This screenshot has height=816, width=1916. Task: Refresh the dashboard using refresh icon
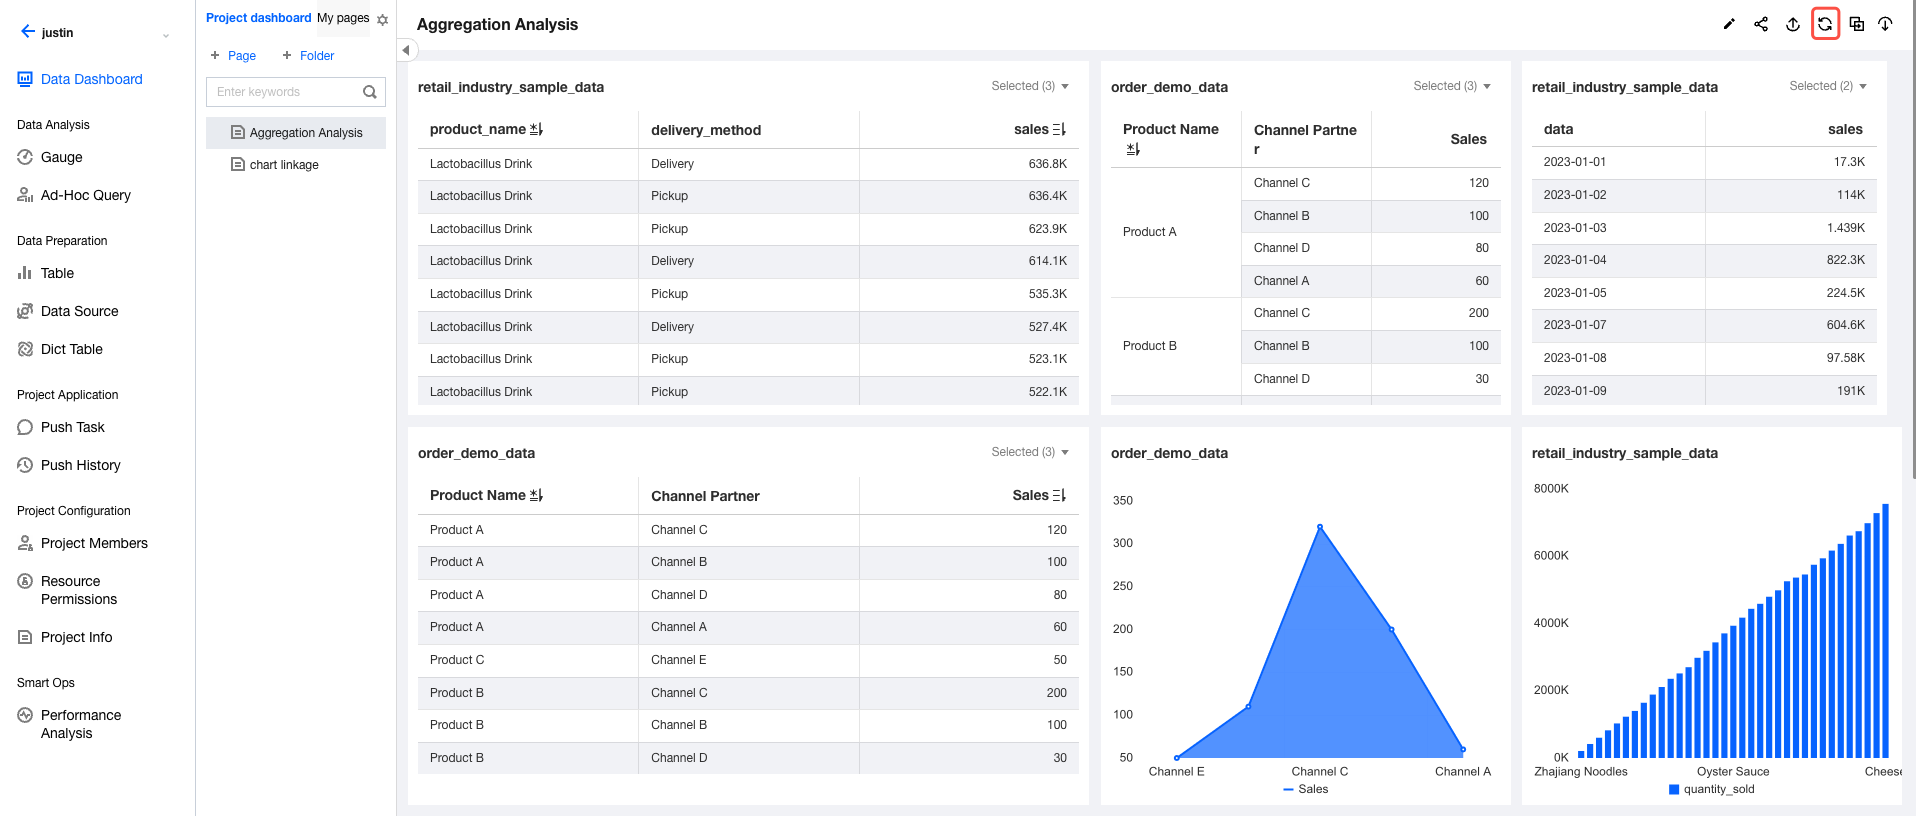1825,24
